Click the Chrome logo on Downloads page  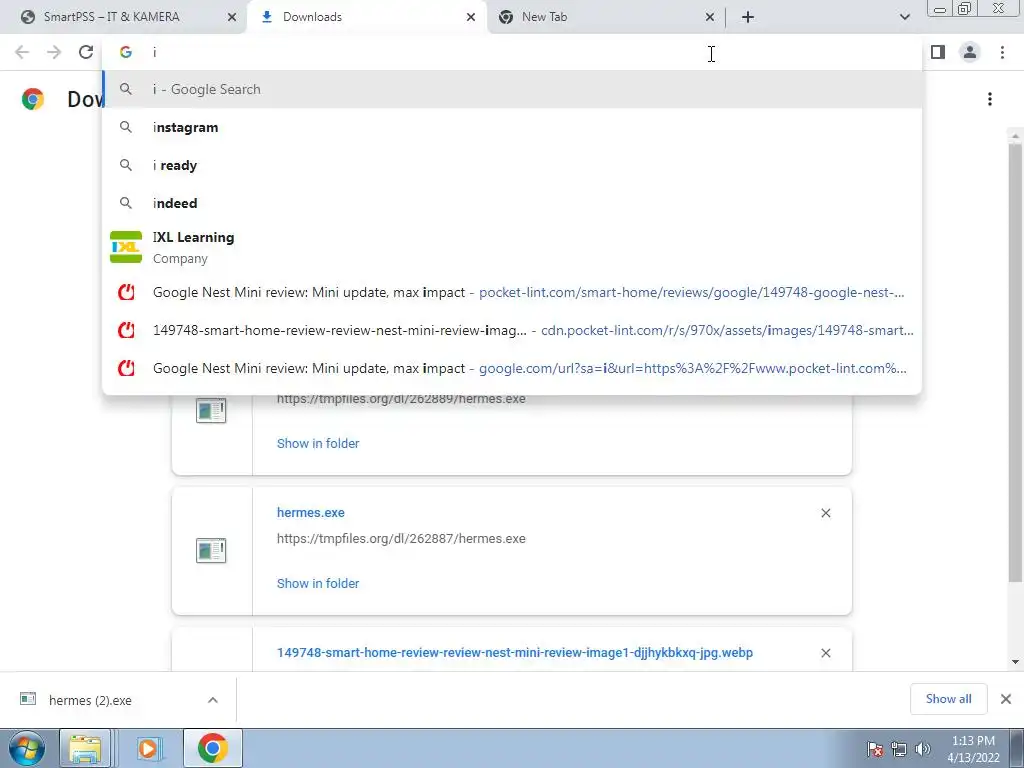(x=33, y=99)
